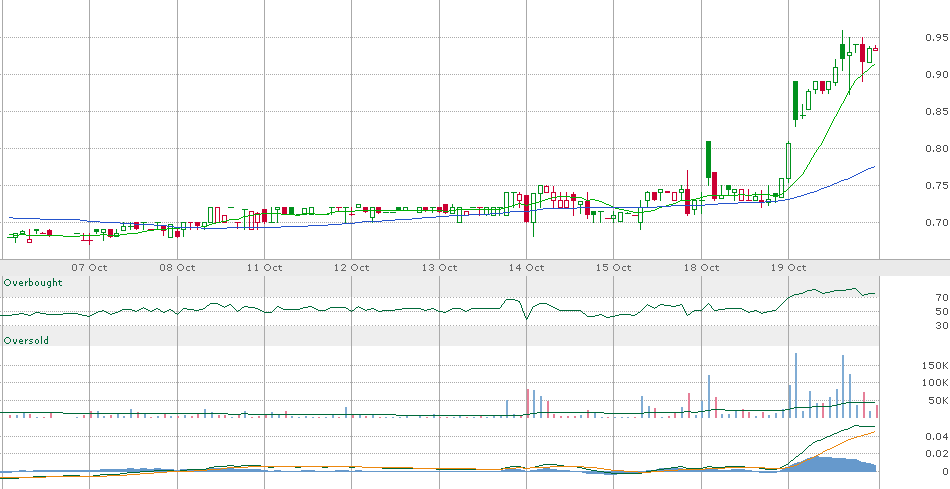950x489 pixels.
Task: Click the 14 Oct date label
Action: tap(526, 267)
